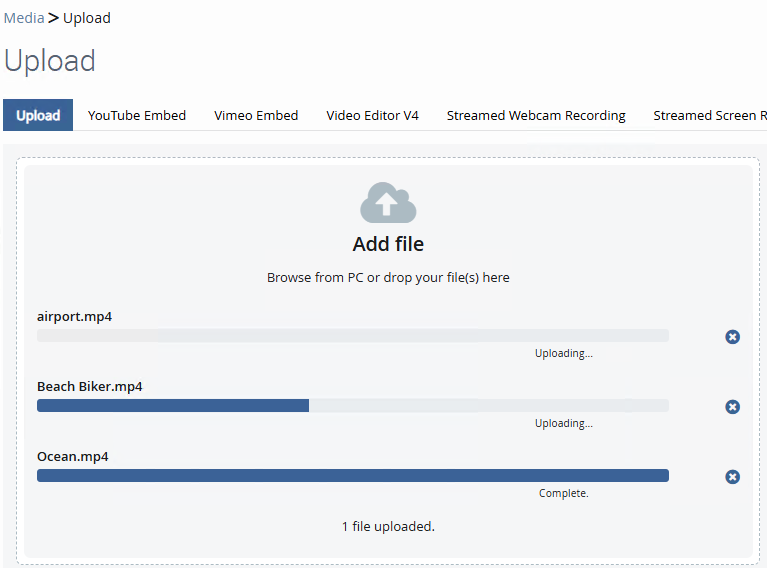
Task: Click the airport.mp4 file name
Action: point(74,317)
